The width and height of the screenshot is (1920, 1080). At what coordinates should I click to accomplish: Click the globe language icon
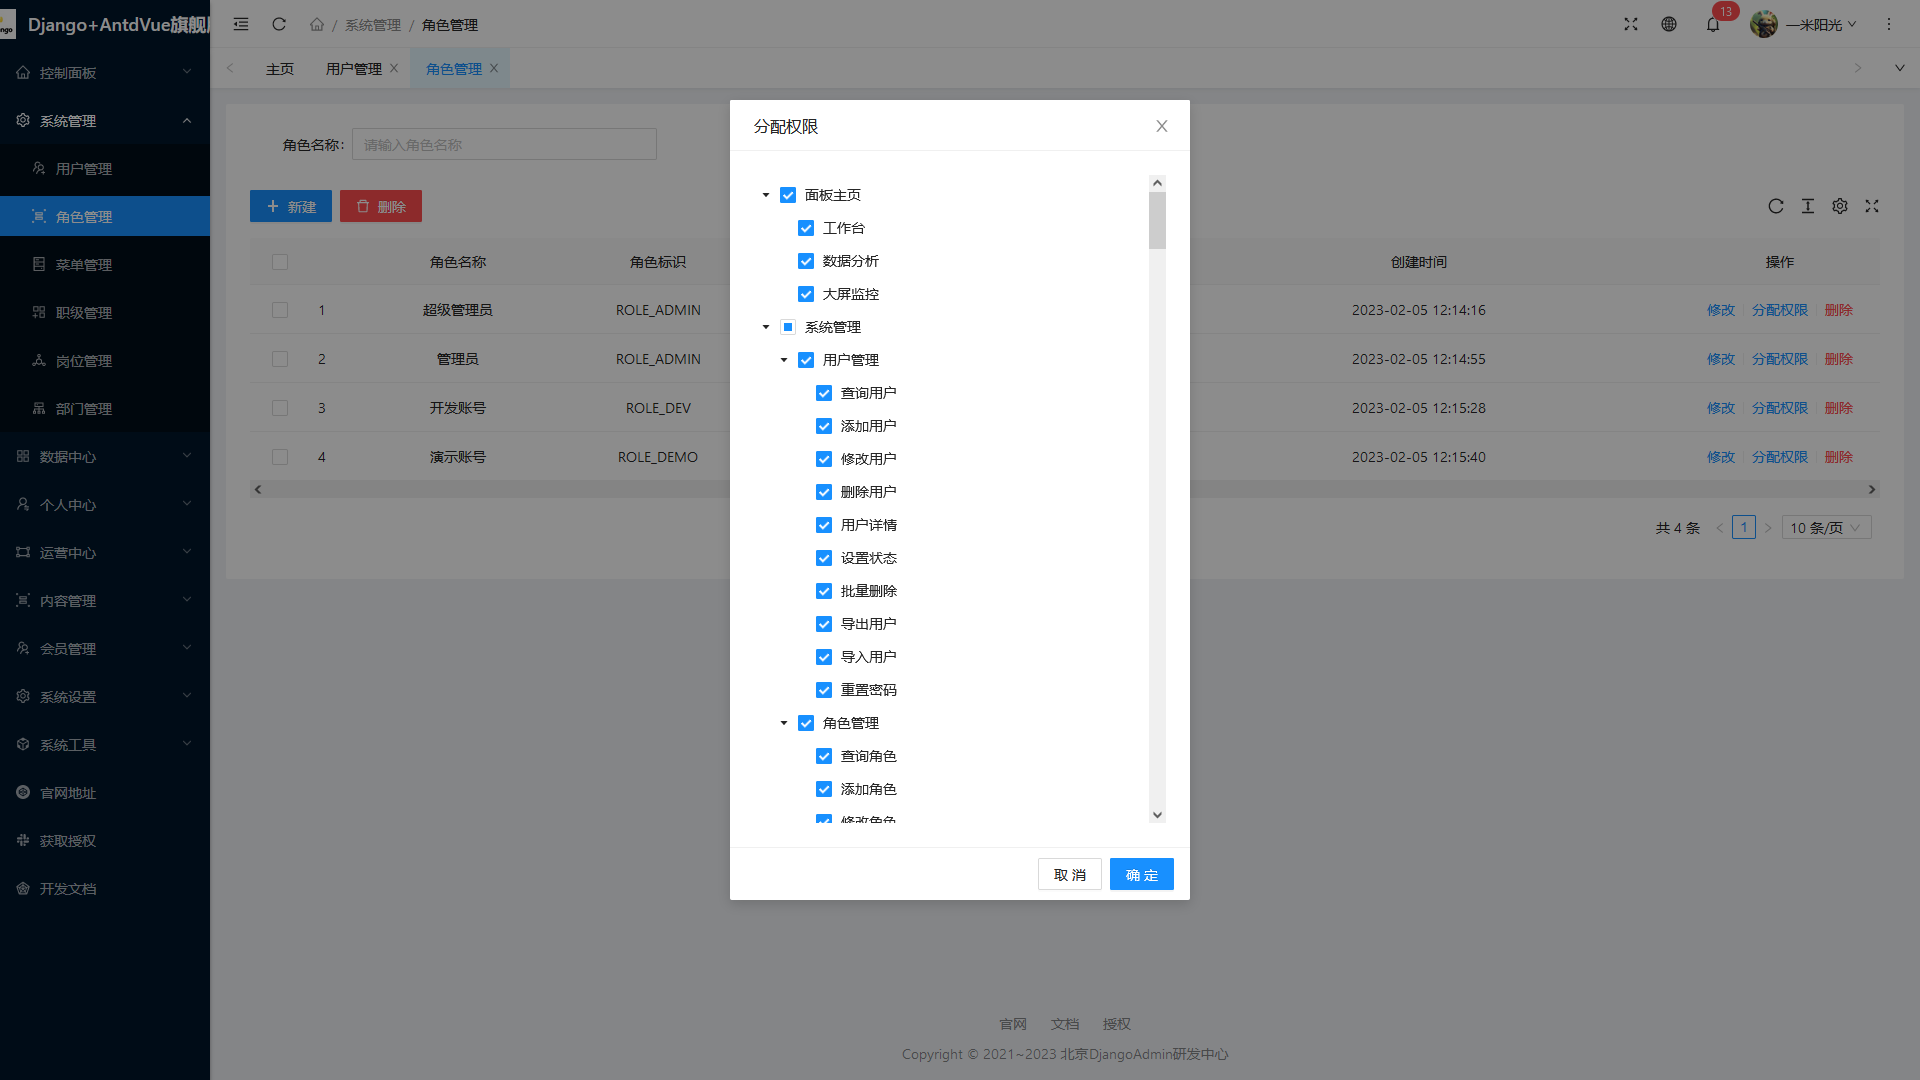pyautogui.click(x=1669, y=25)
